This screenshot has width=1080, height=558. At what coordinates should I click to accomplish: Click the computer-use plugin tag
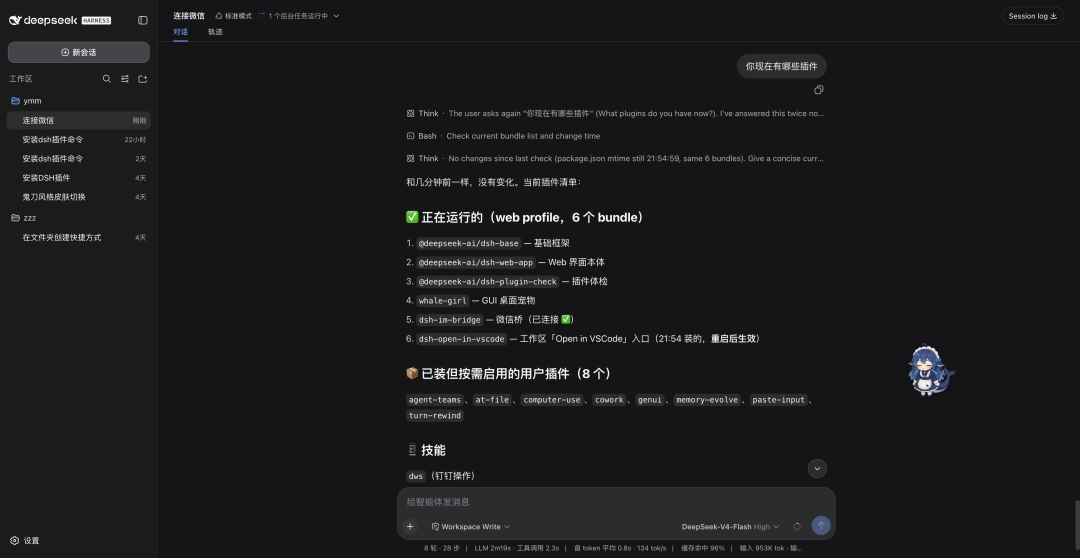[552, 400]
